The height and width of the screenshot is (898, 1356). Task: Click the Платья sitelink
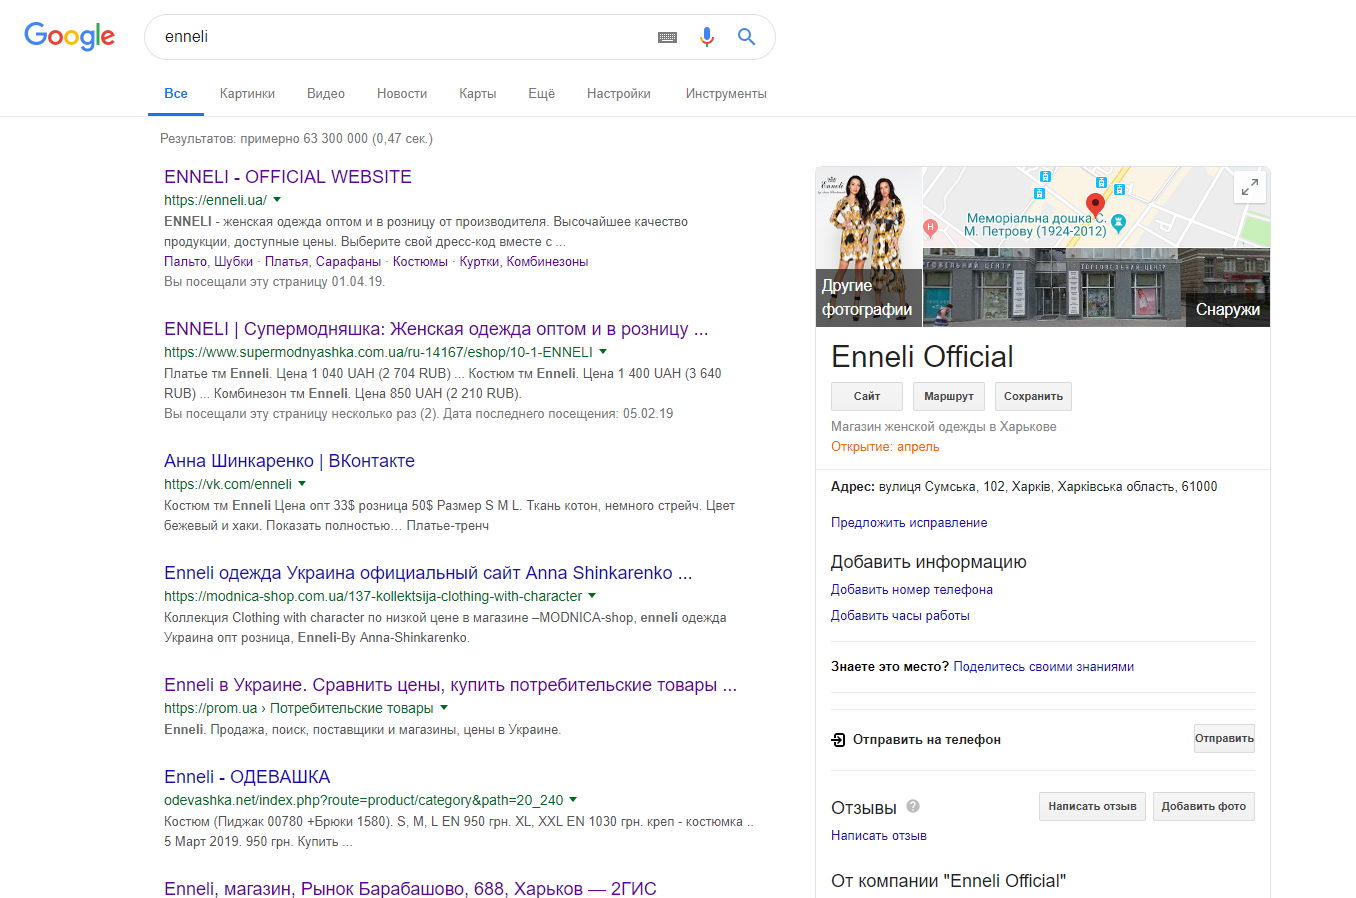286,262
